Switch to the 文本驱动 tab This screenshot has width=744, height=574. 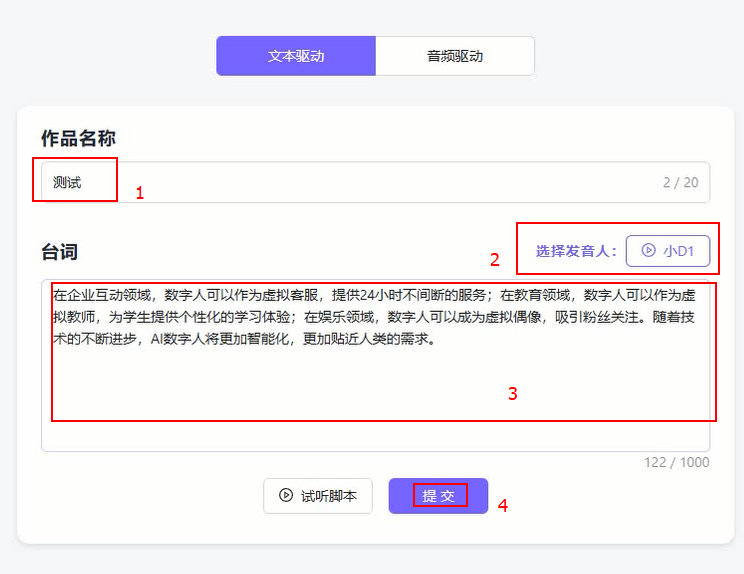tap(296, 56)
